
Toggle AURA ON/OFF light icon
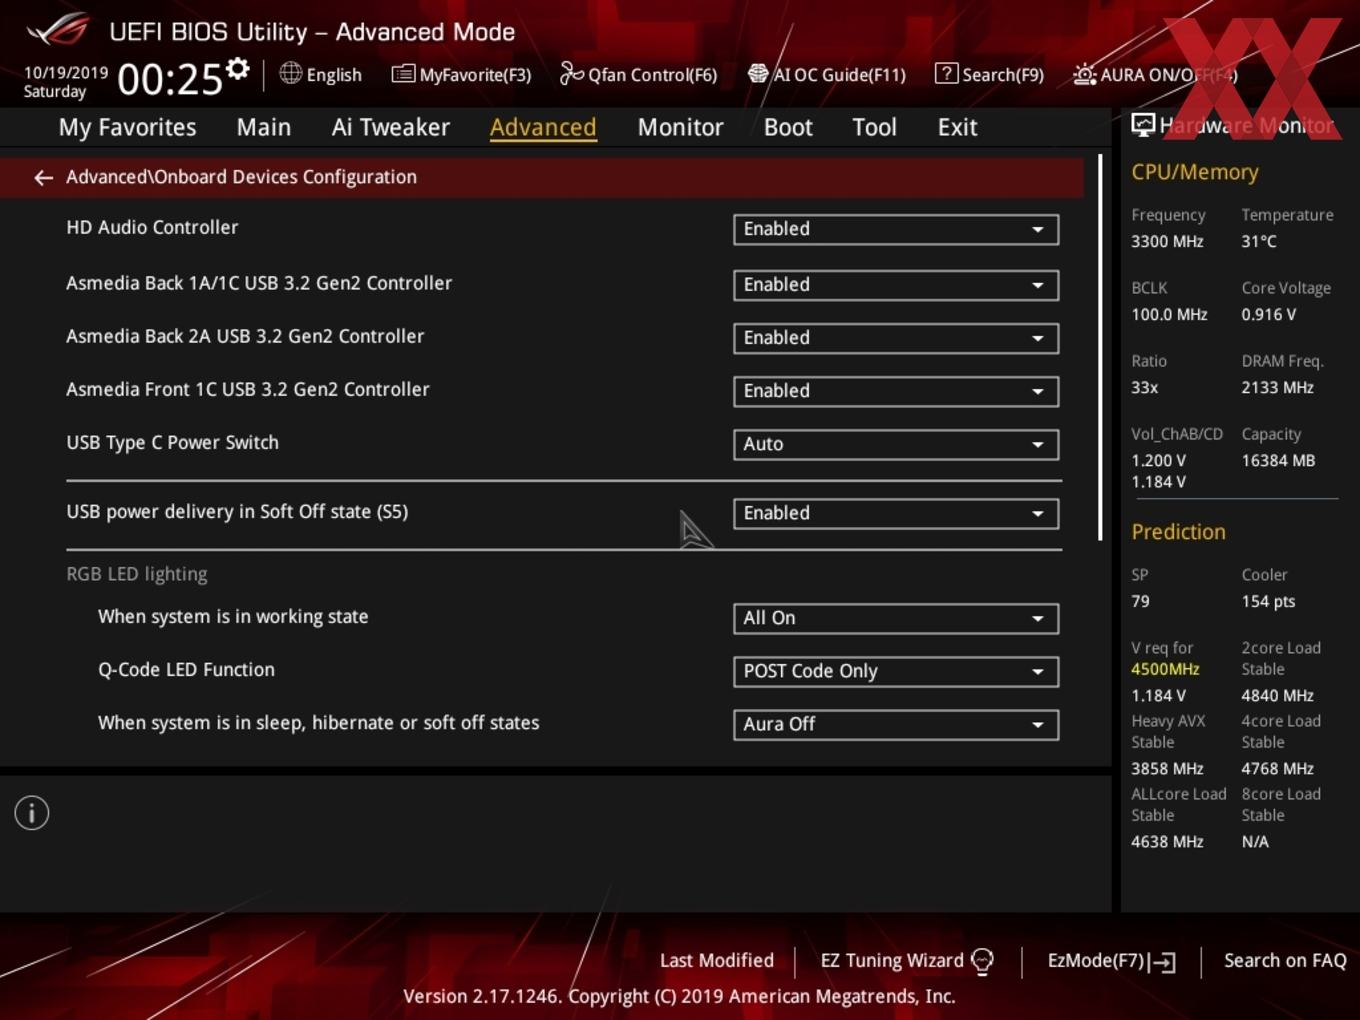point(1084,74)
